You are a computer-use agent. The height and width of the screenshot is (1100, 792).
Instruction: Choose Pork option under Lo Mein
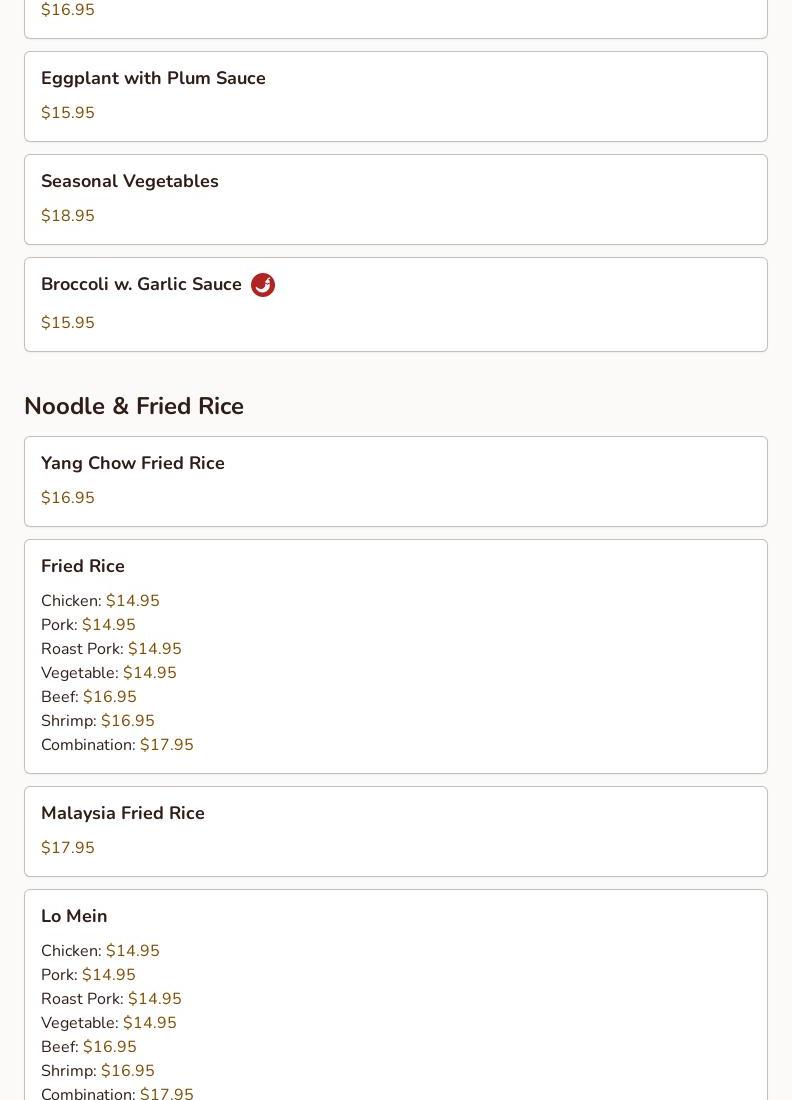[x=88, y=975]
